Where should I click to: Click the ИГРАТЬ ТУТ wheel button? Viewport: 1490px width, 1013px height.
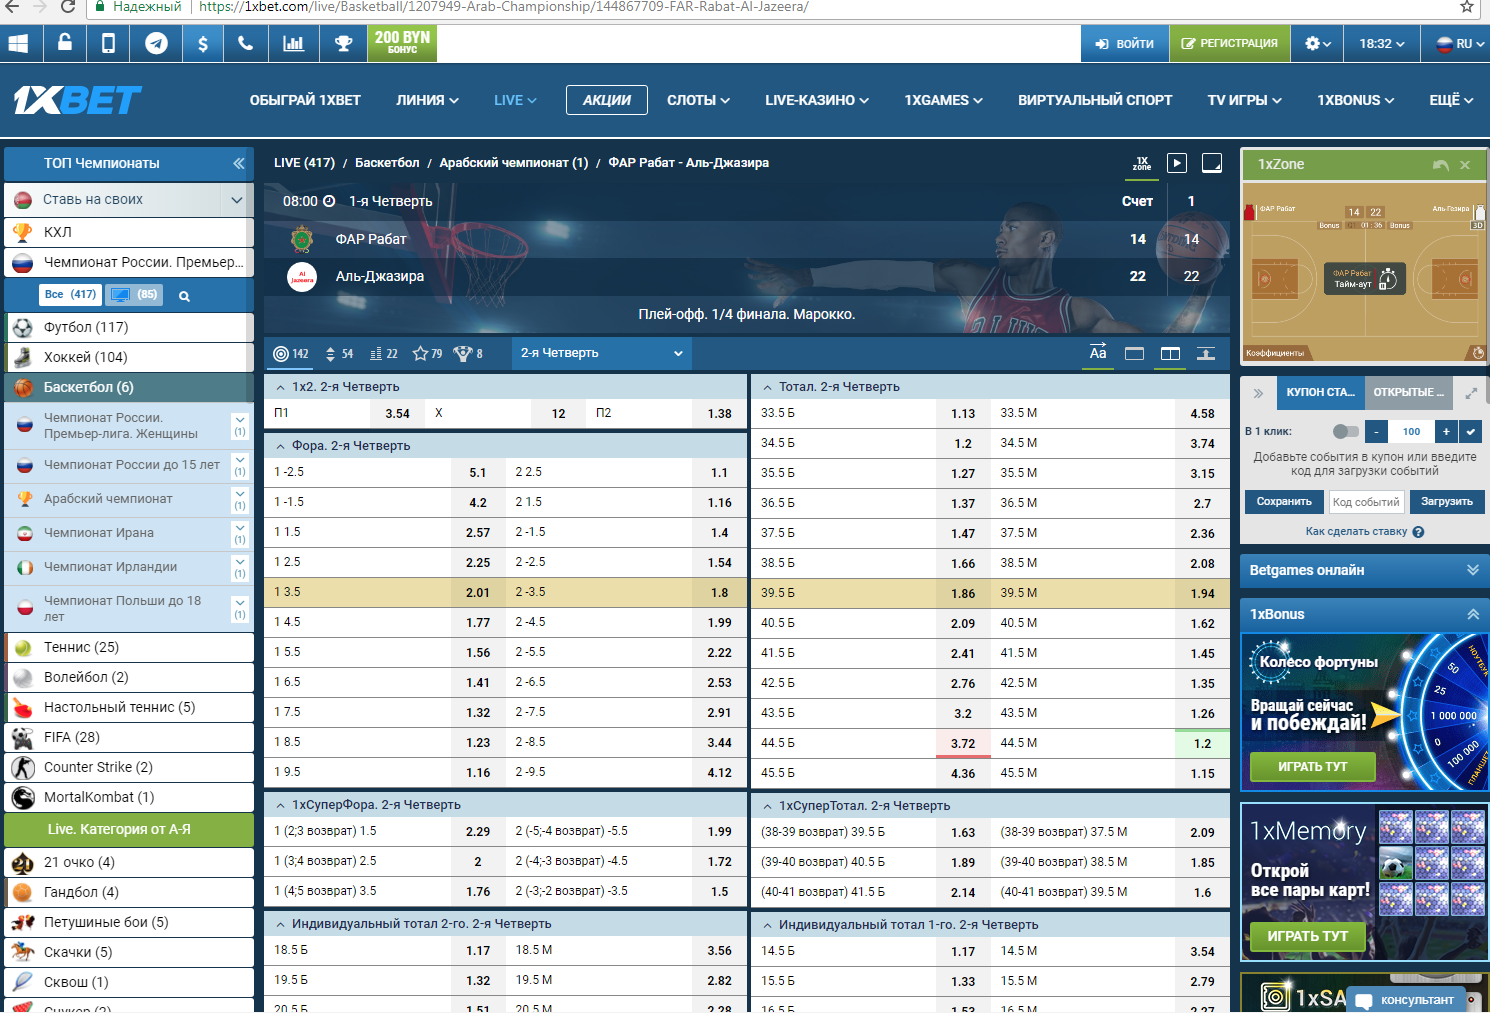1313,767
